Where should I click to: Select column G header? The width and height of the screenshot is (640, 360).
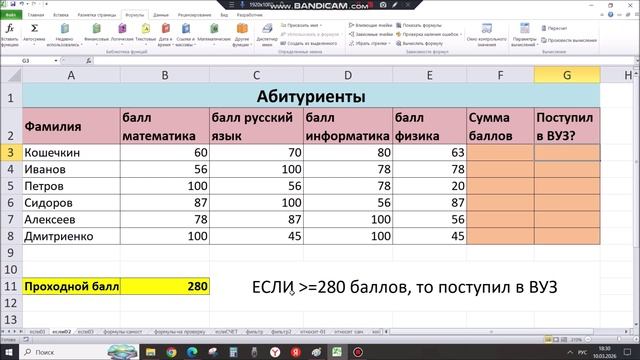pos(567,76)
